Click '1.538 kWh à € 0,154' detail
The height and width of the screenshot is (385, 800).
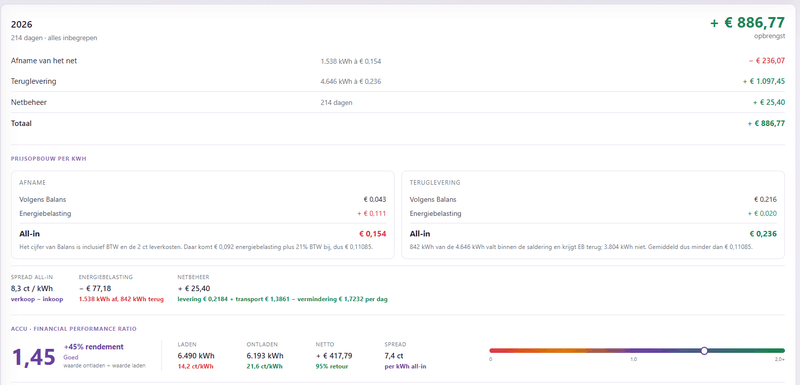(351, 61)
